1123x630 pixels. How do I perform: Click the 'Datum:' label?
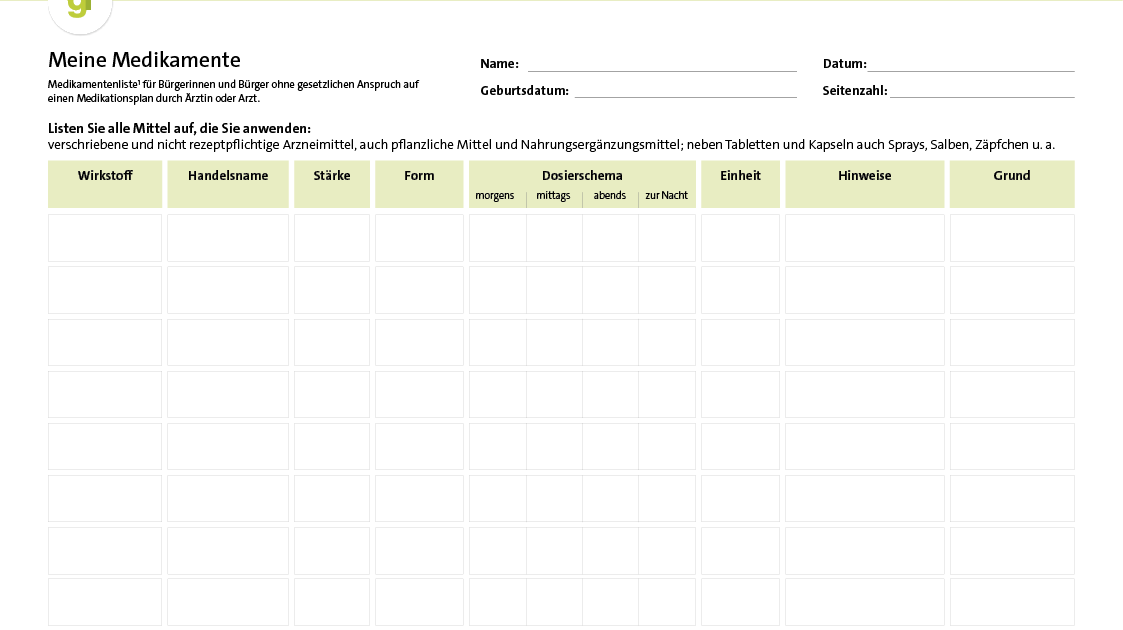(x=844, y=64)
